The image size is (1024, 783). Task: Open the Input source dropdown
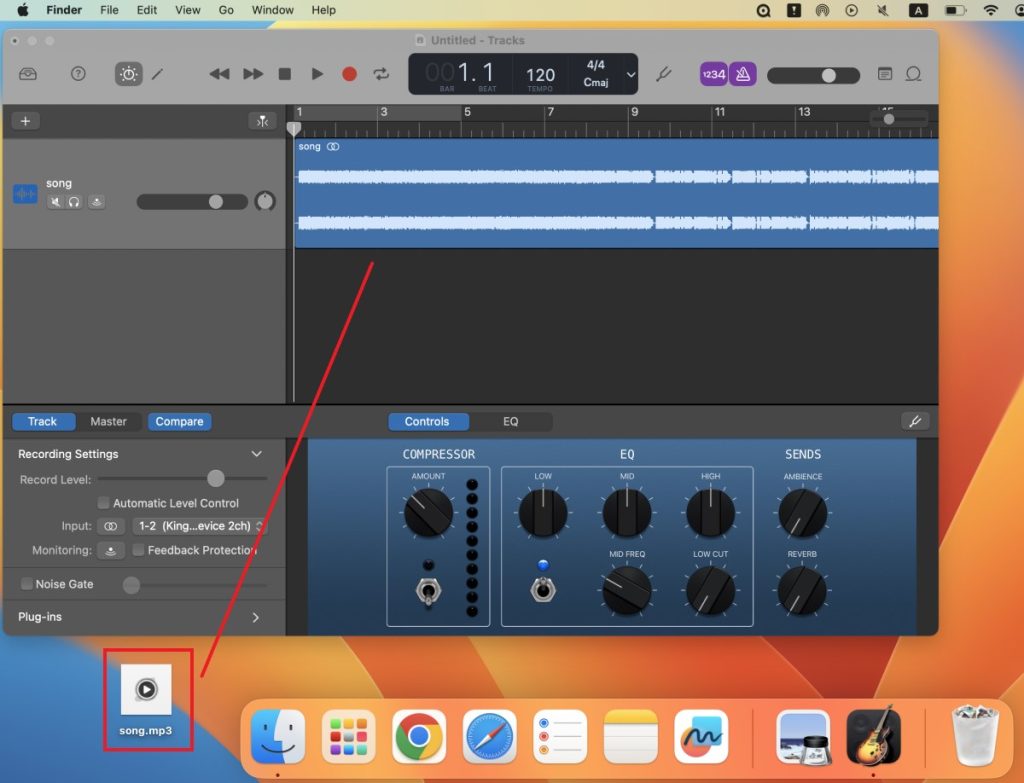tap(200, 526)
